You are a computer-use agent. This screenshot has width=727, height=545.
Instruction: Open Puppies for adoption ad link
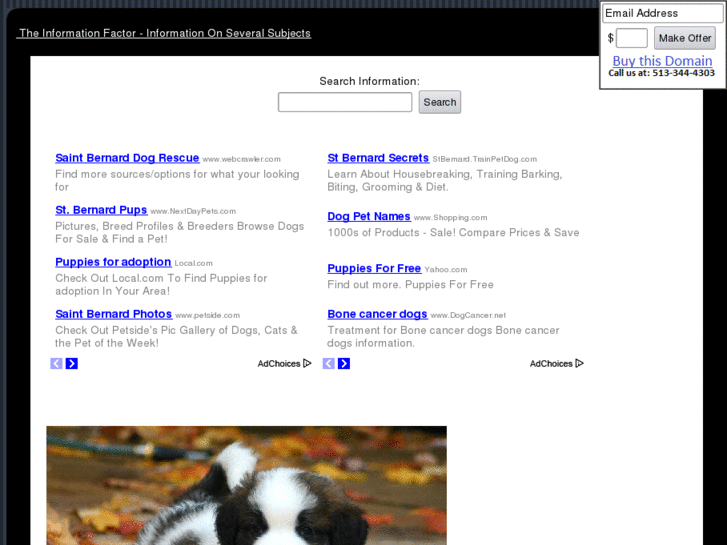point(113,262)
